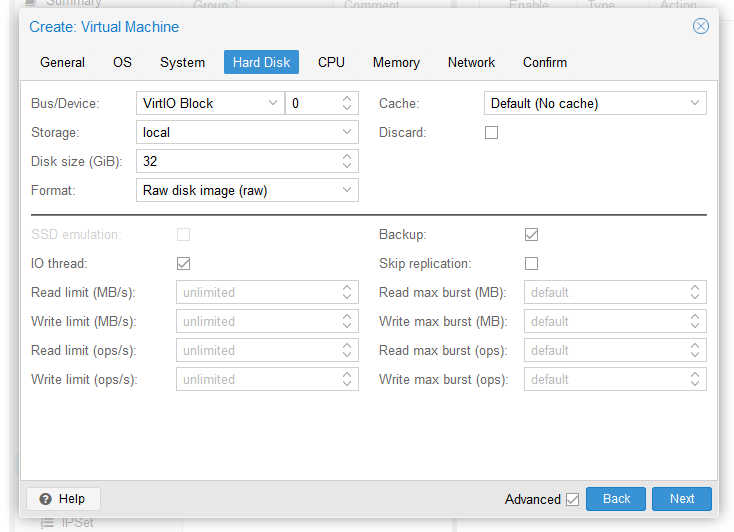Select the Hard Disk tab
Screen dimensions: 734x532
tap(261, 62)
